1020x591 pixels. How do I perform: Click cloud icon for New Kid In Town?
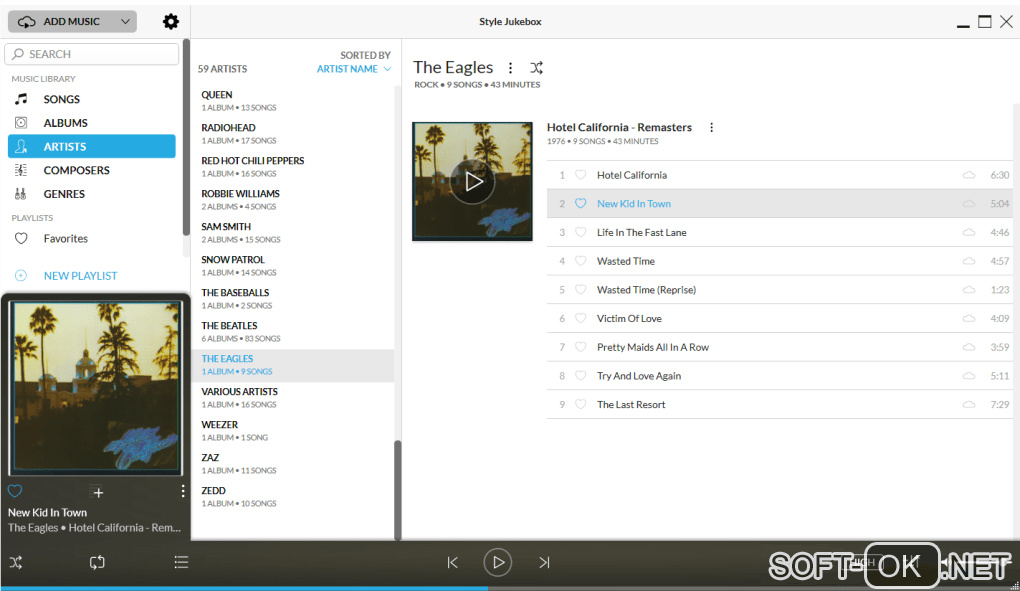coord(969,204)
